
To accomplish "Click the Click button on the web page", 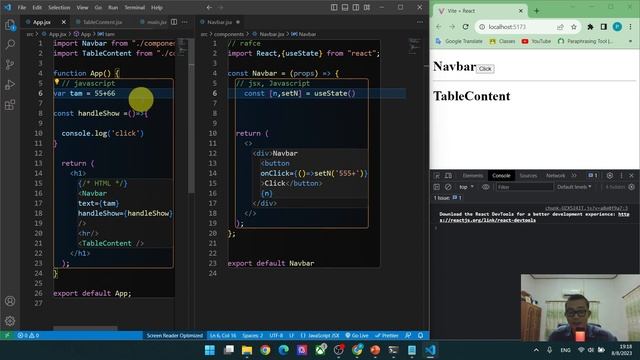I will [x=485, y=69].
